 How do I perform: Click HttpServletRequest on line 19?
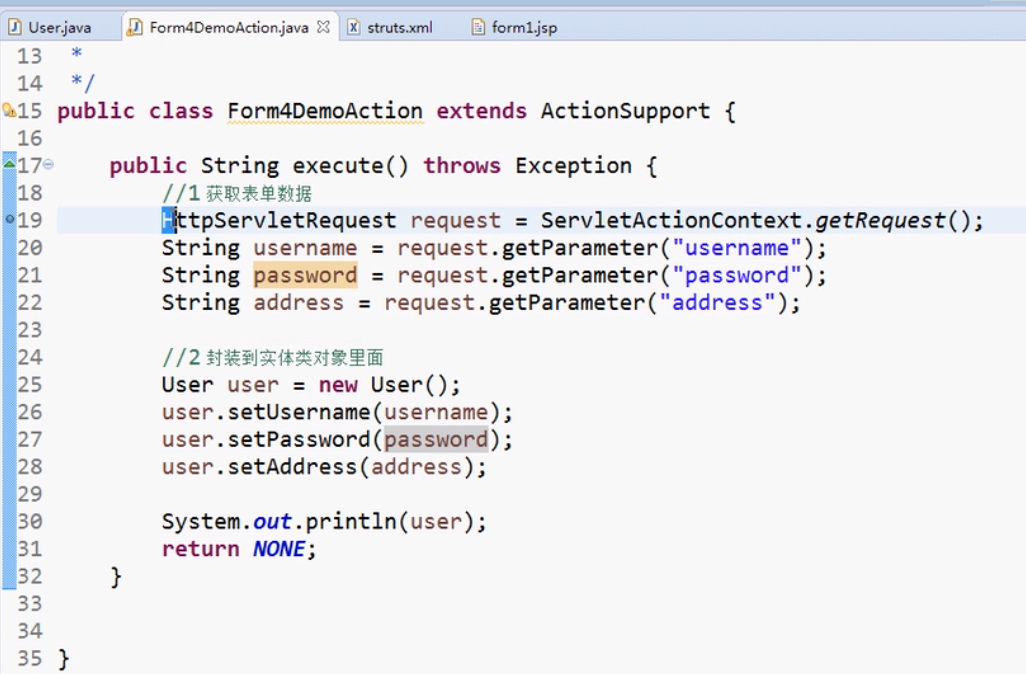pos(279,221)
